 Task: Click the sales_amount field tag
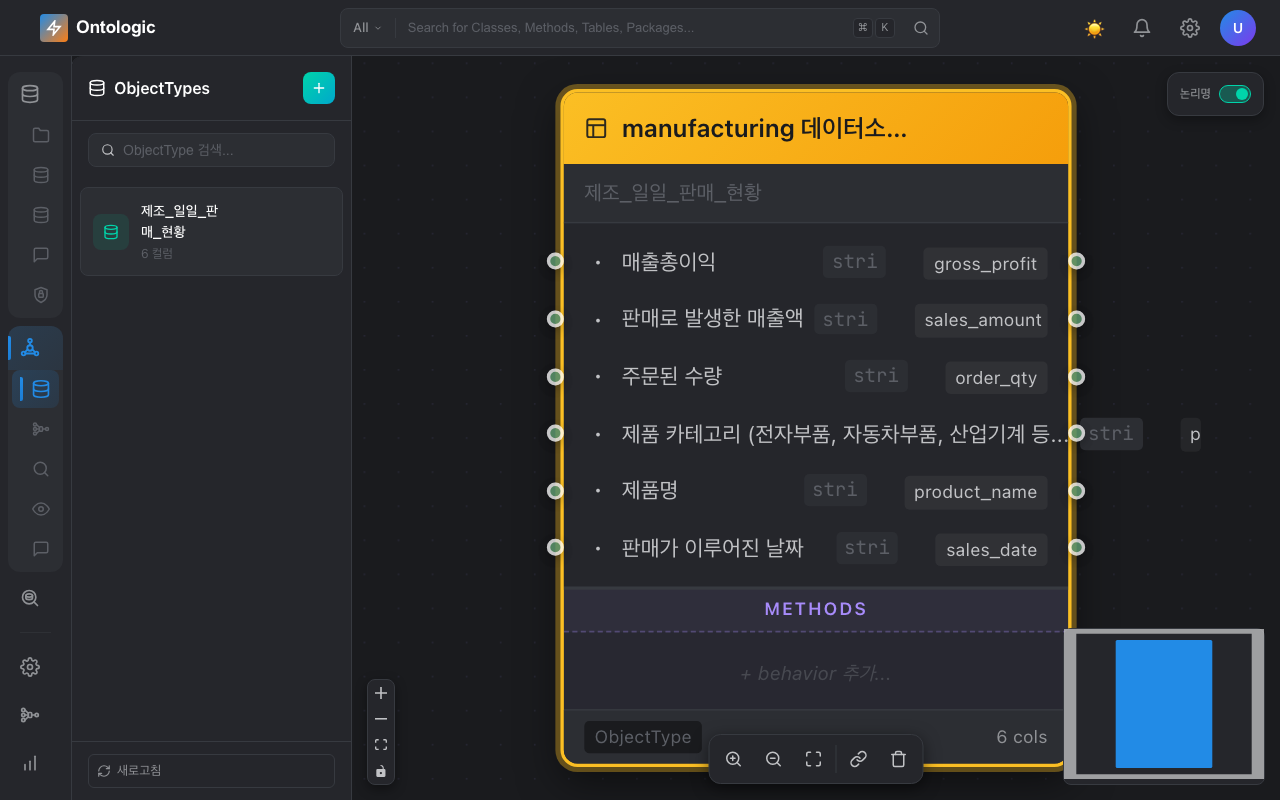(981, 320)
